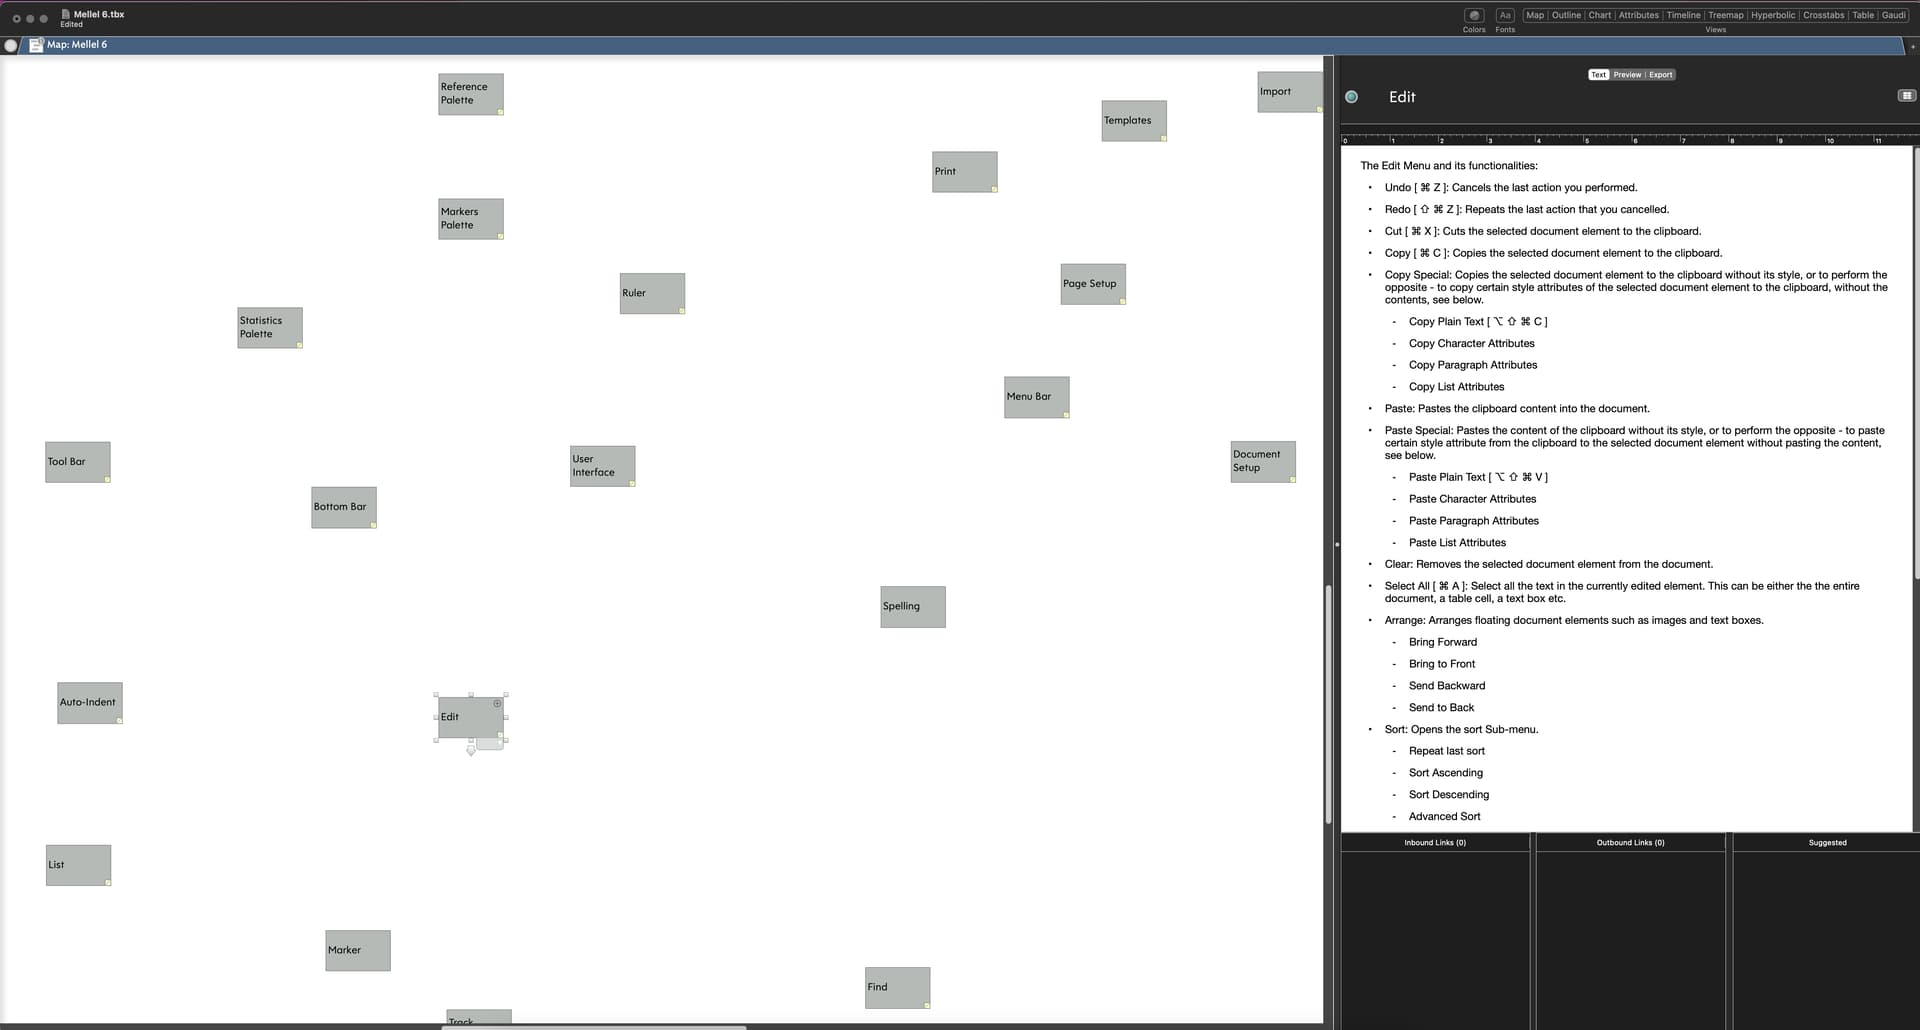Switch text pane to Export mode

(x=1660, y=75)
